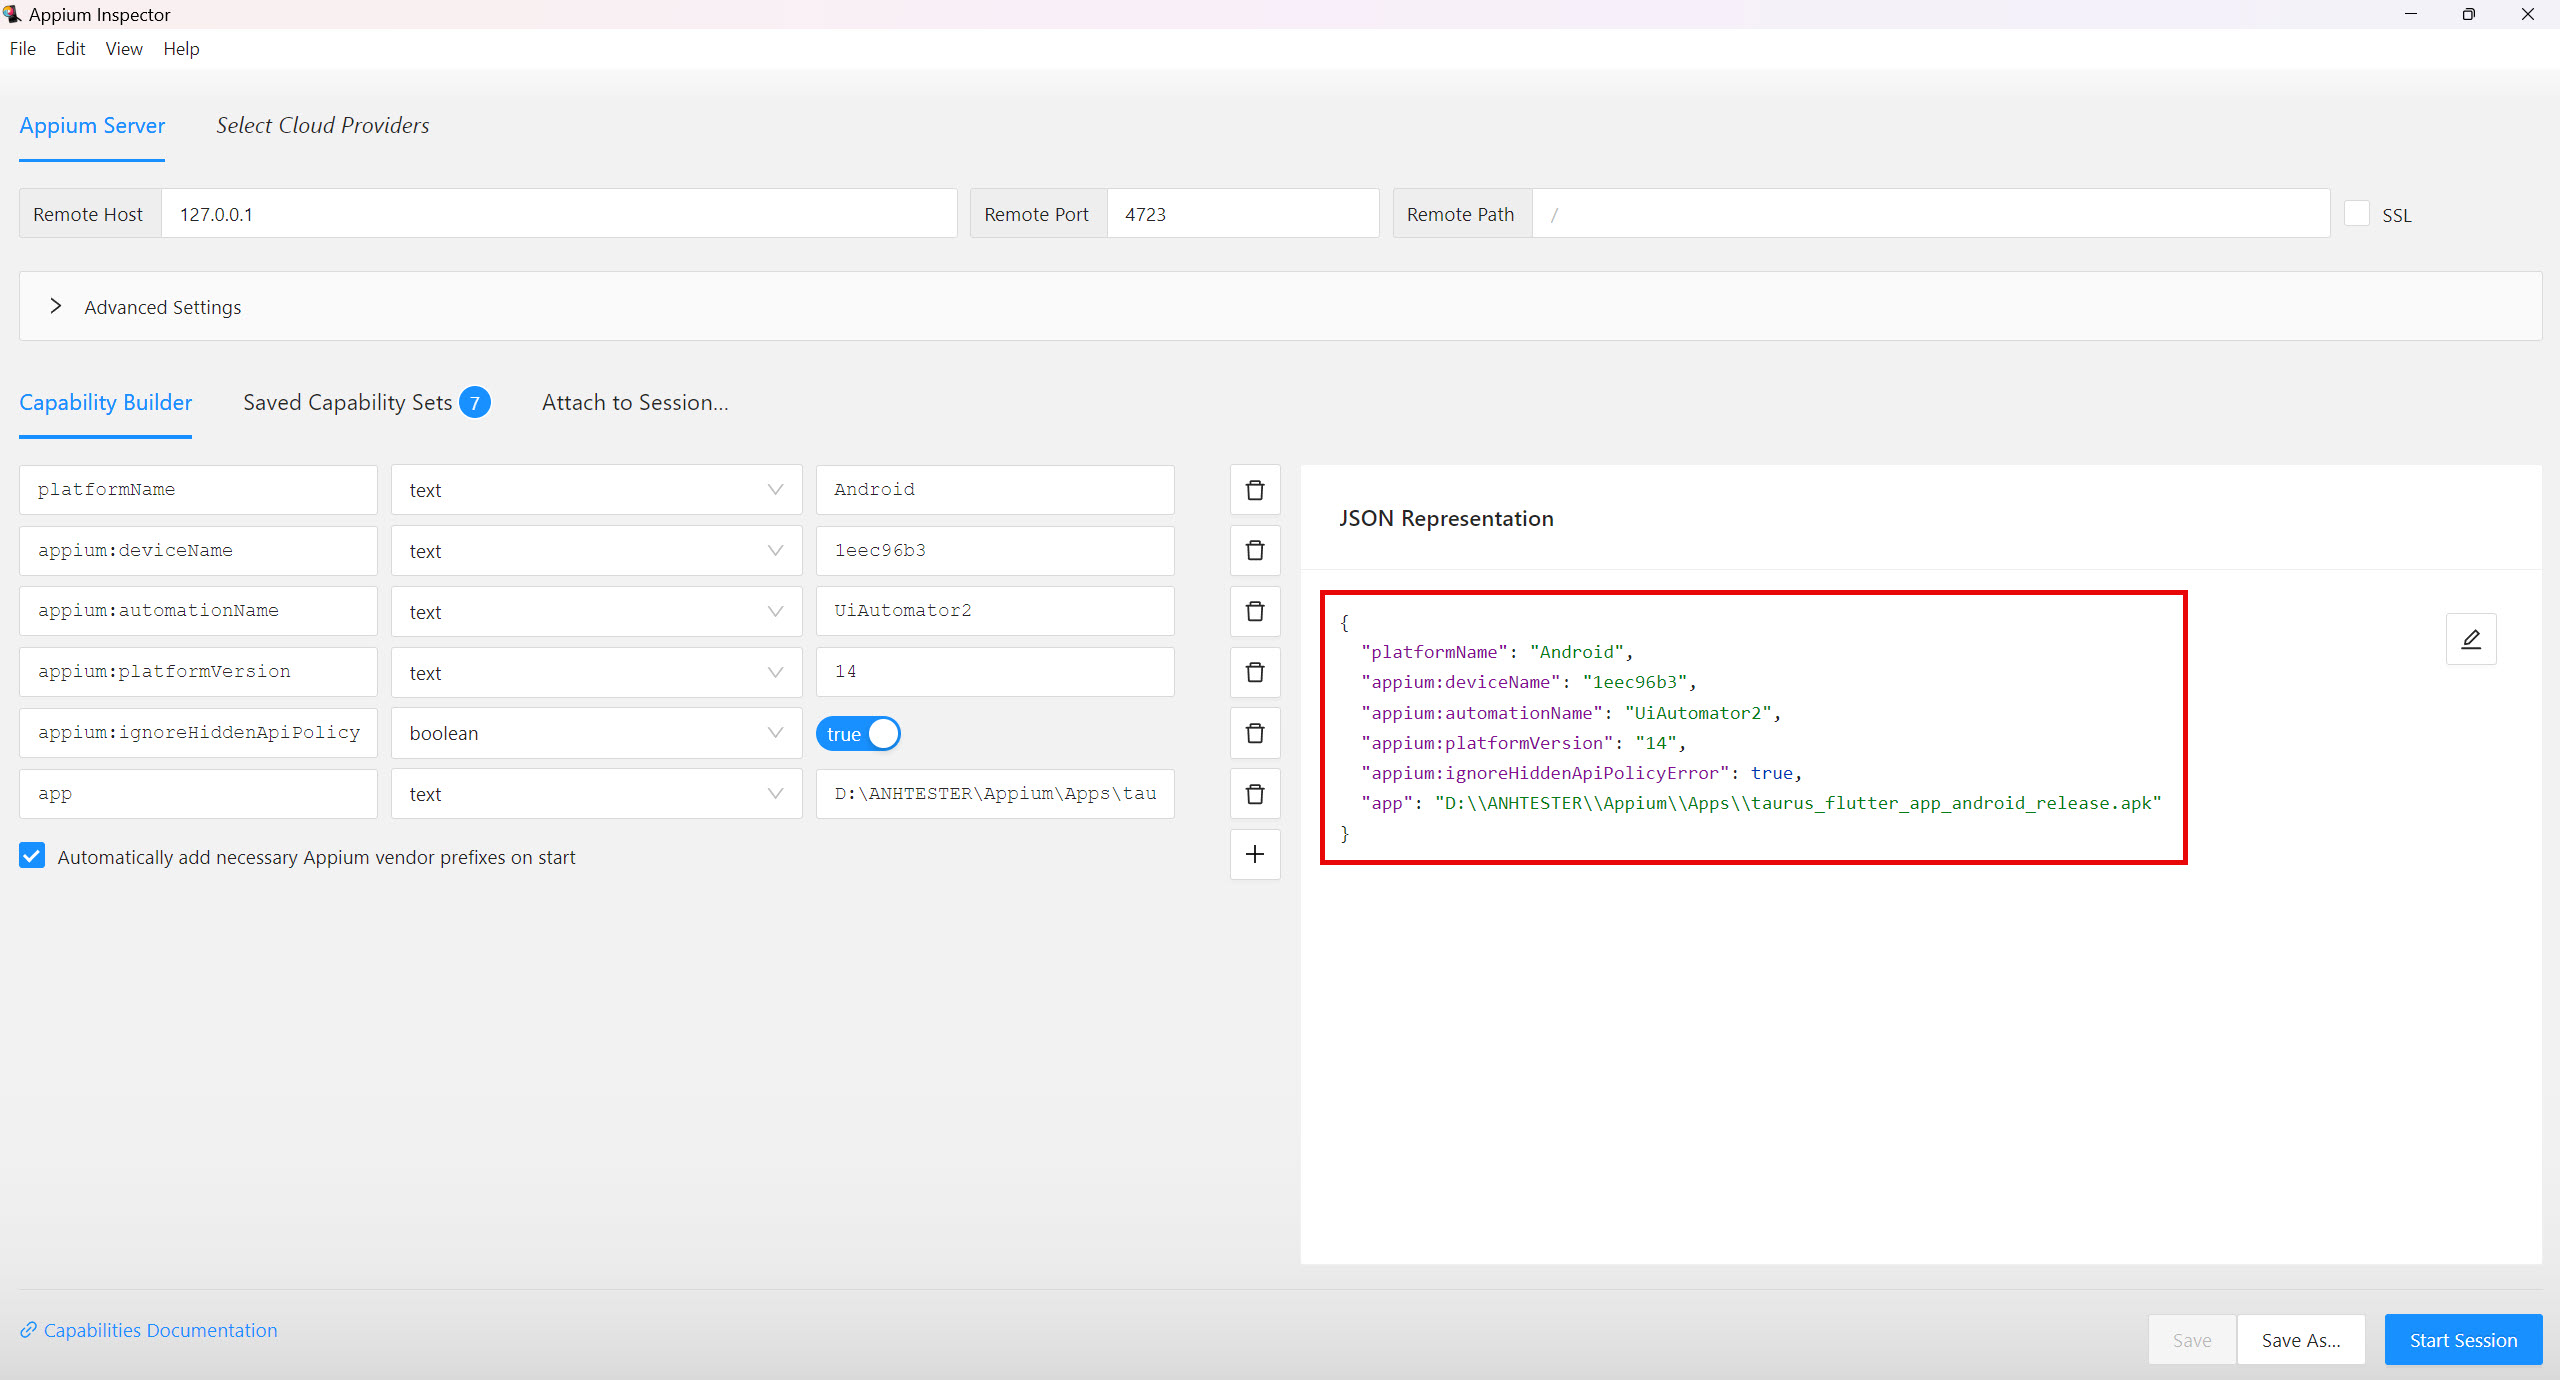Image resolution: width=2560 pixels, height=1380 pixels.
Task: Click the appium:ignoreHiddenApiPolicy name field
Action: click(198, 733)
